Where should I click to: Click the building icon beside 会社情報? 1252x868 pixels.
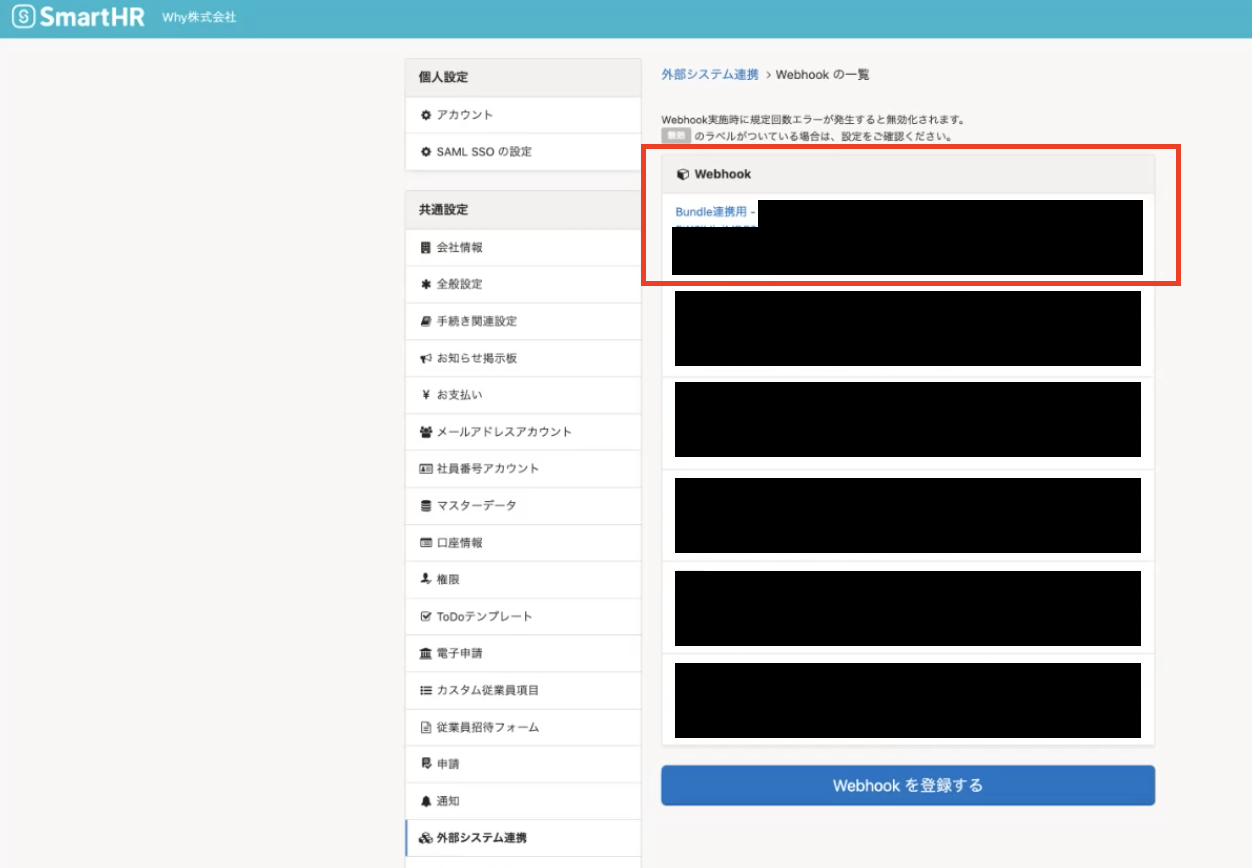tap(426, 247)
